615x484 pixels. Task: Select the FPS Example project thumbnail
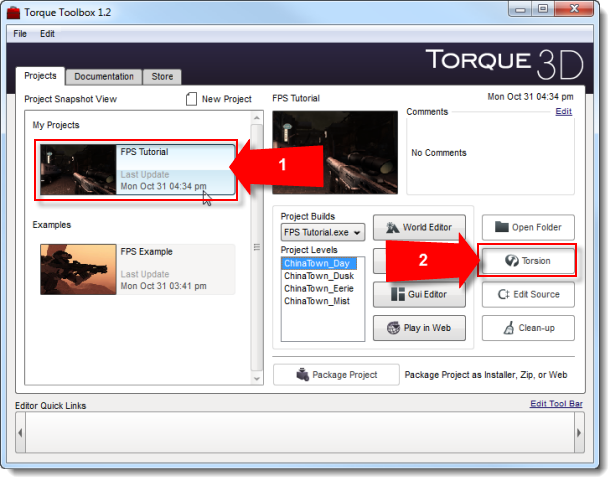(78, 269)
